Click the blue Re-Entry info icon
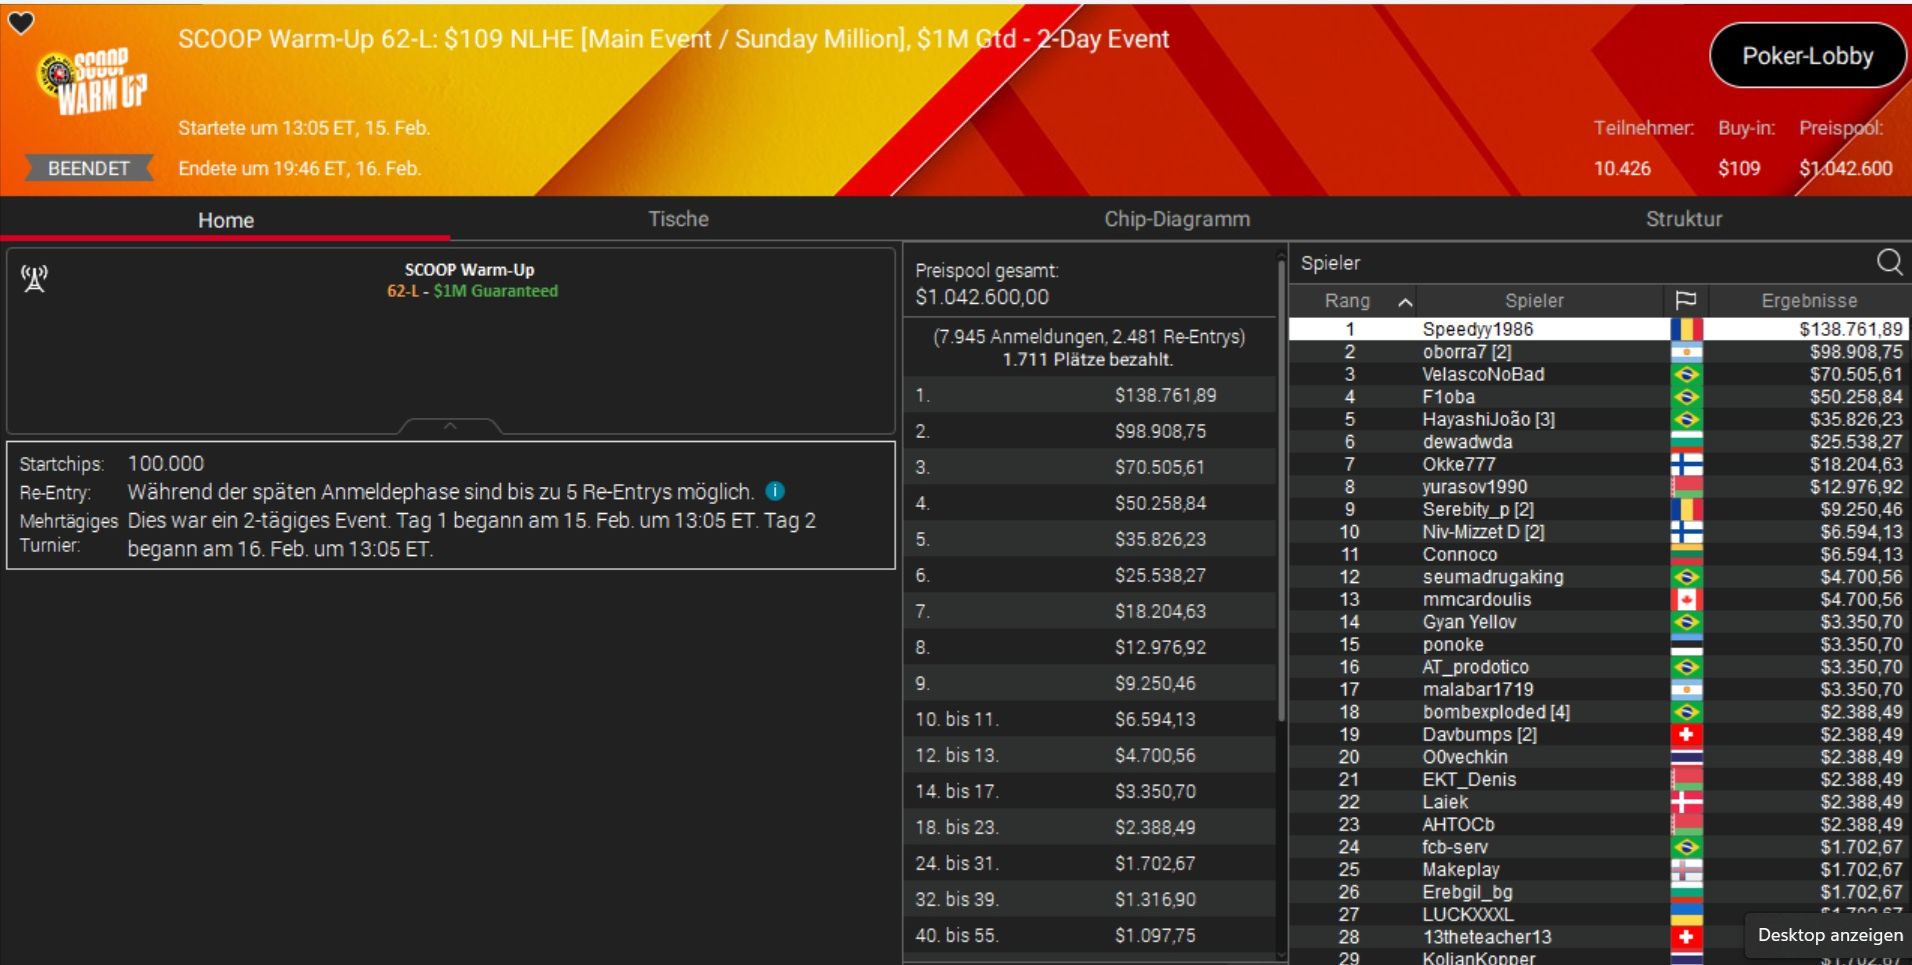The image size is (1912, 965). coord(775,491)
